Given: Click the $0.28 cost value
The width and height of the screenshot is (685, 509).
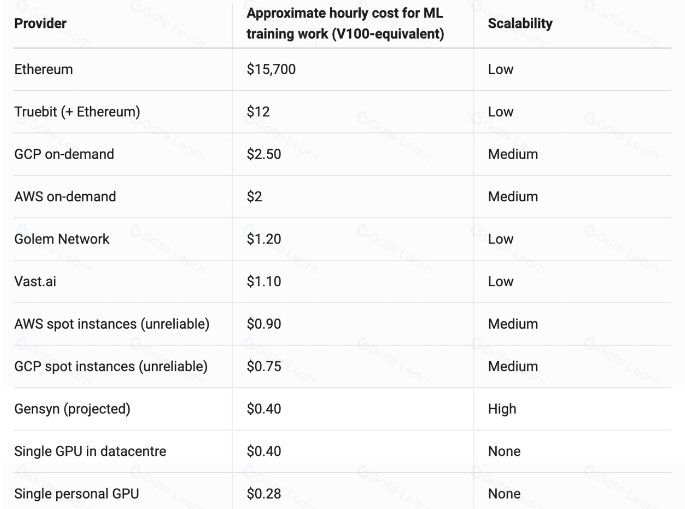Looking at the screenshot, I should pyautogui.click(x=264, y=493).
